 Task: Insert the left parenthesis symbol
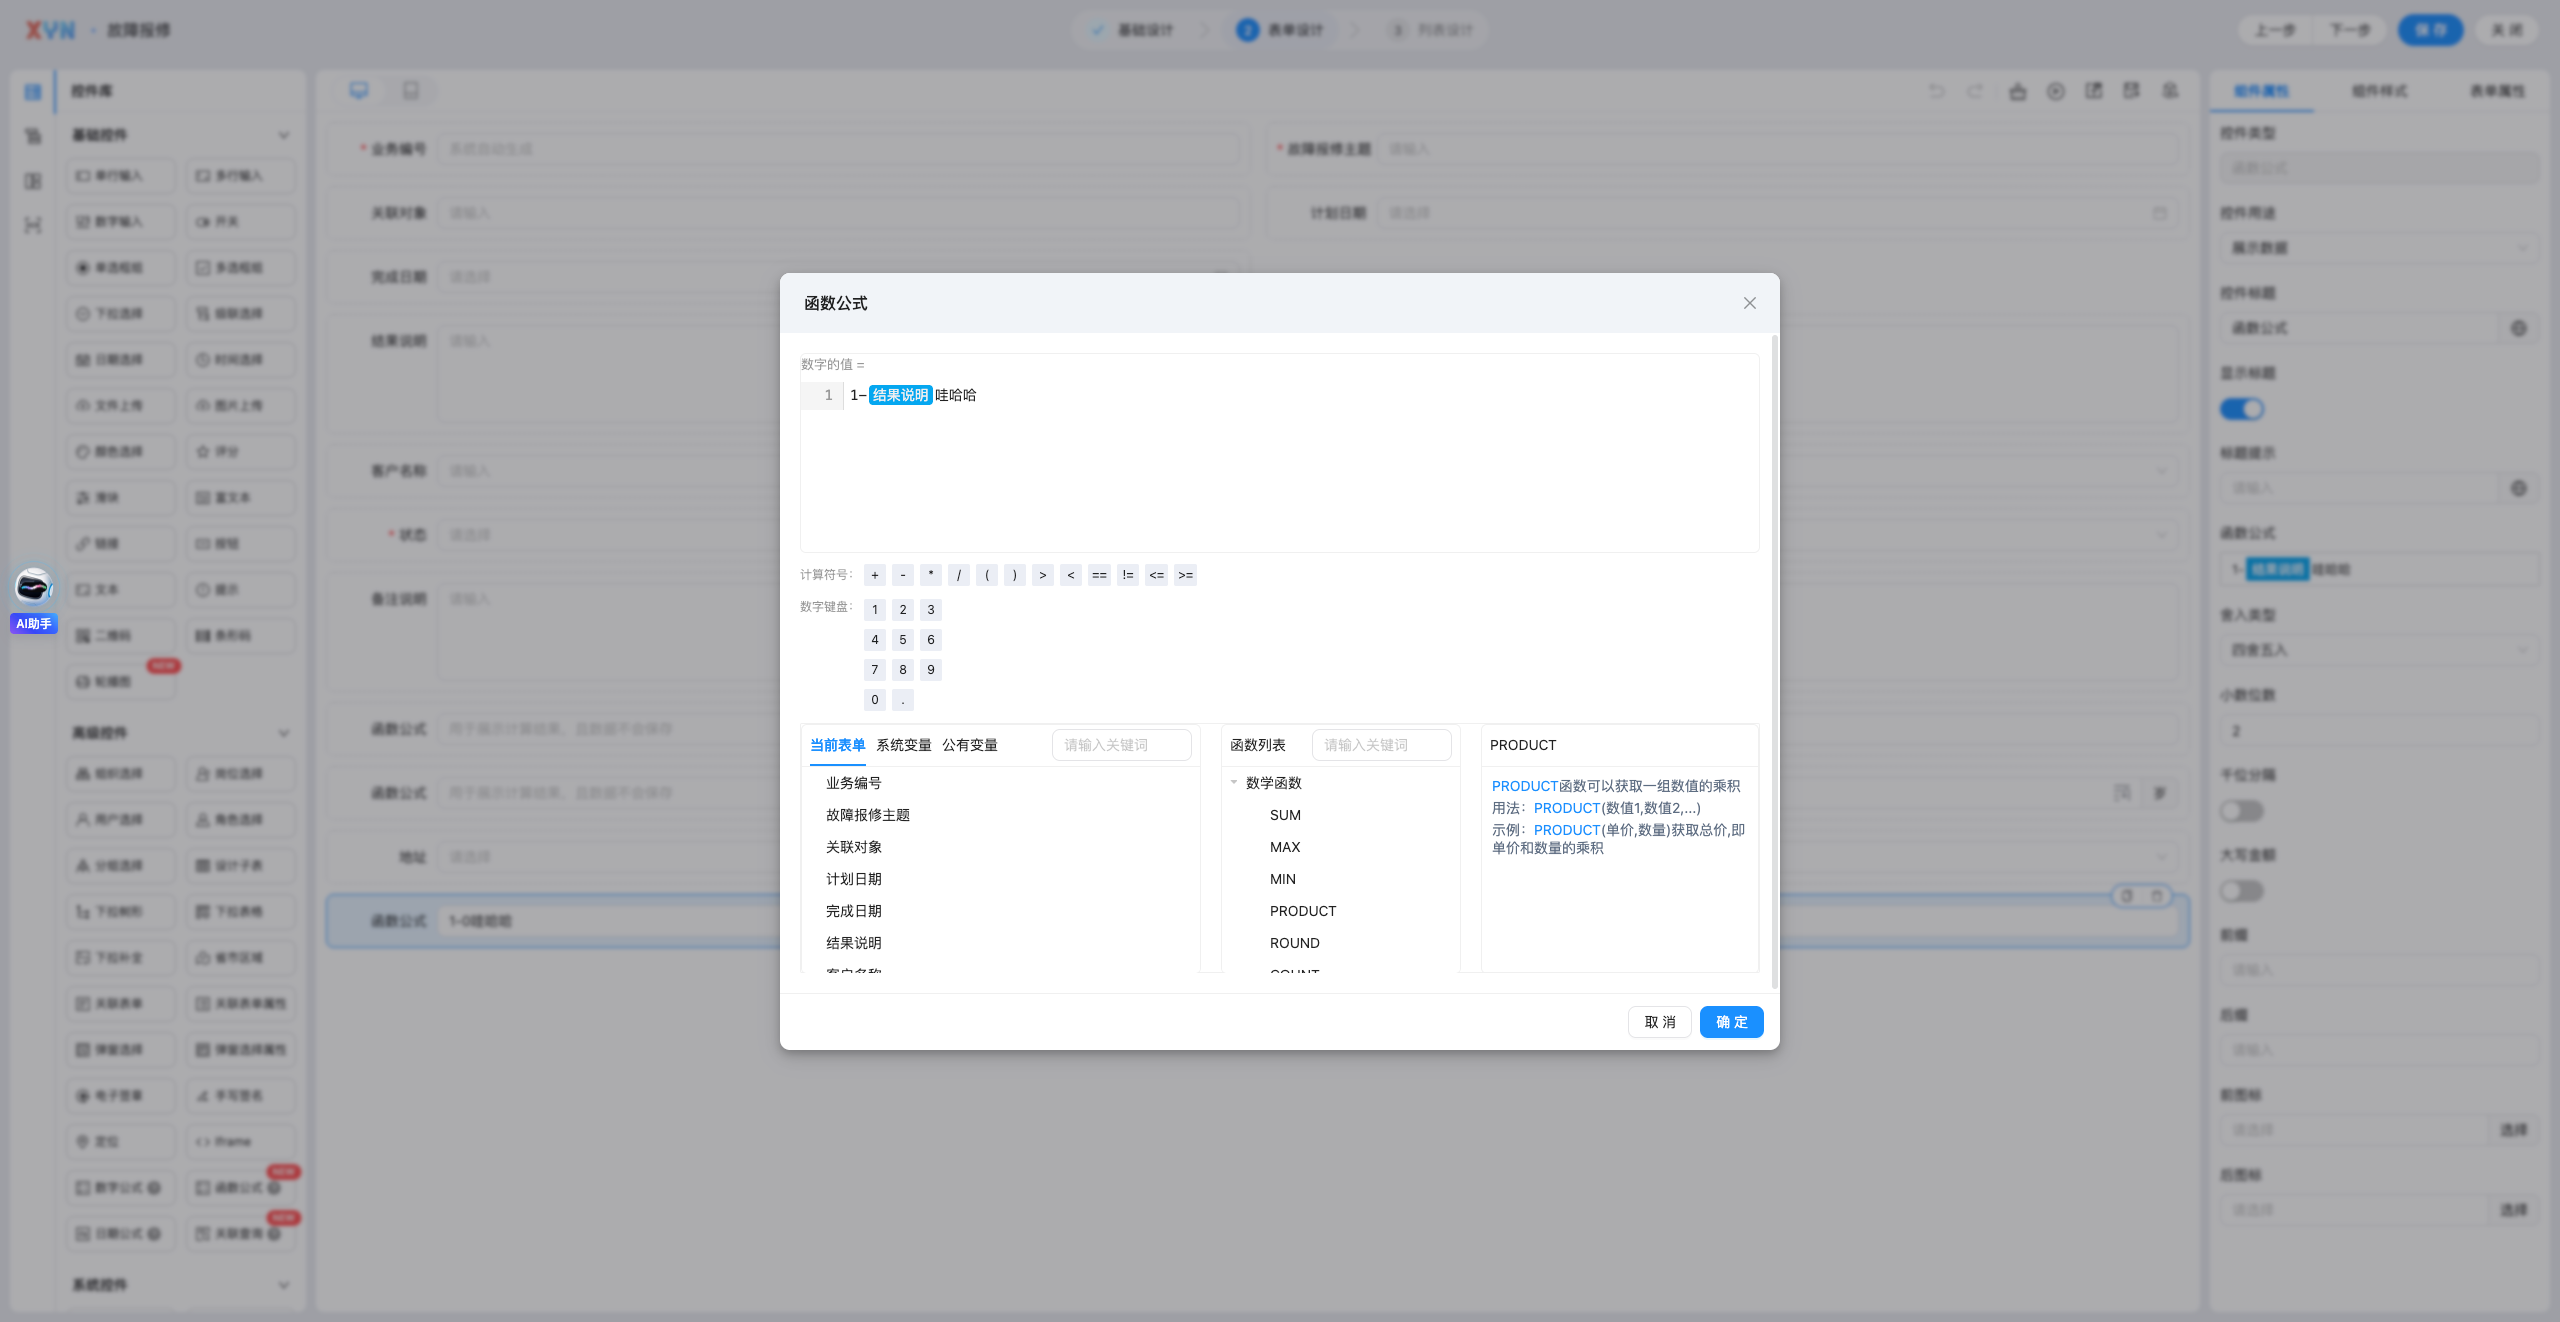(x=987, y=575)
